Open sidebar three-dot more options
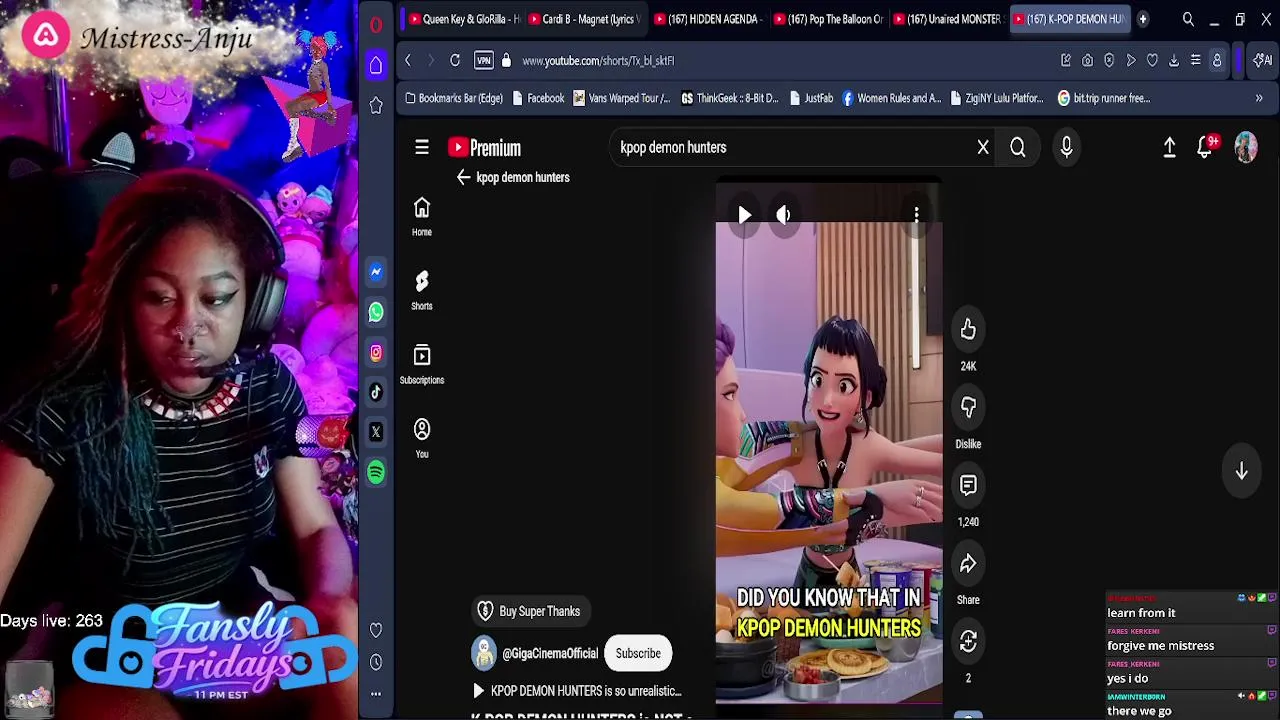 [376, 693]
